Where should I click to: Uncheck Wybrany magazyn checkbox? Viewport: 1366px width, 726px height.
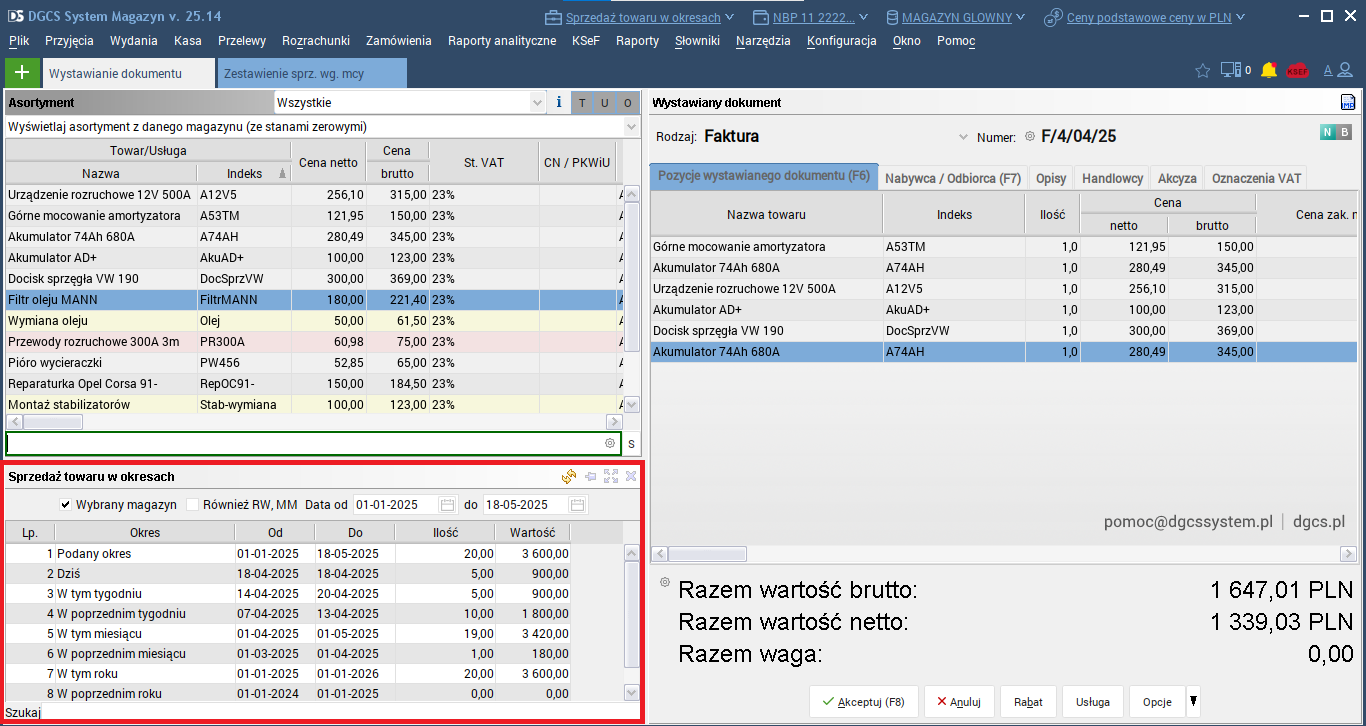point(66,505)
